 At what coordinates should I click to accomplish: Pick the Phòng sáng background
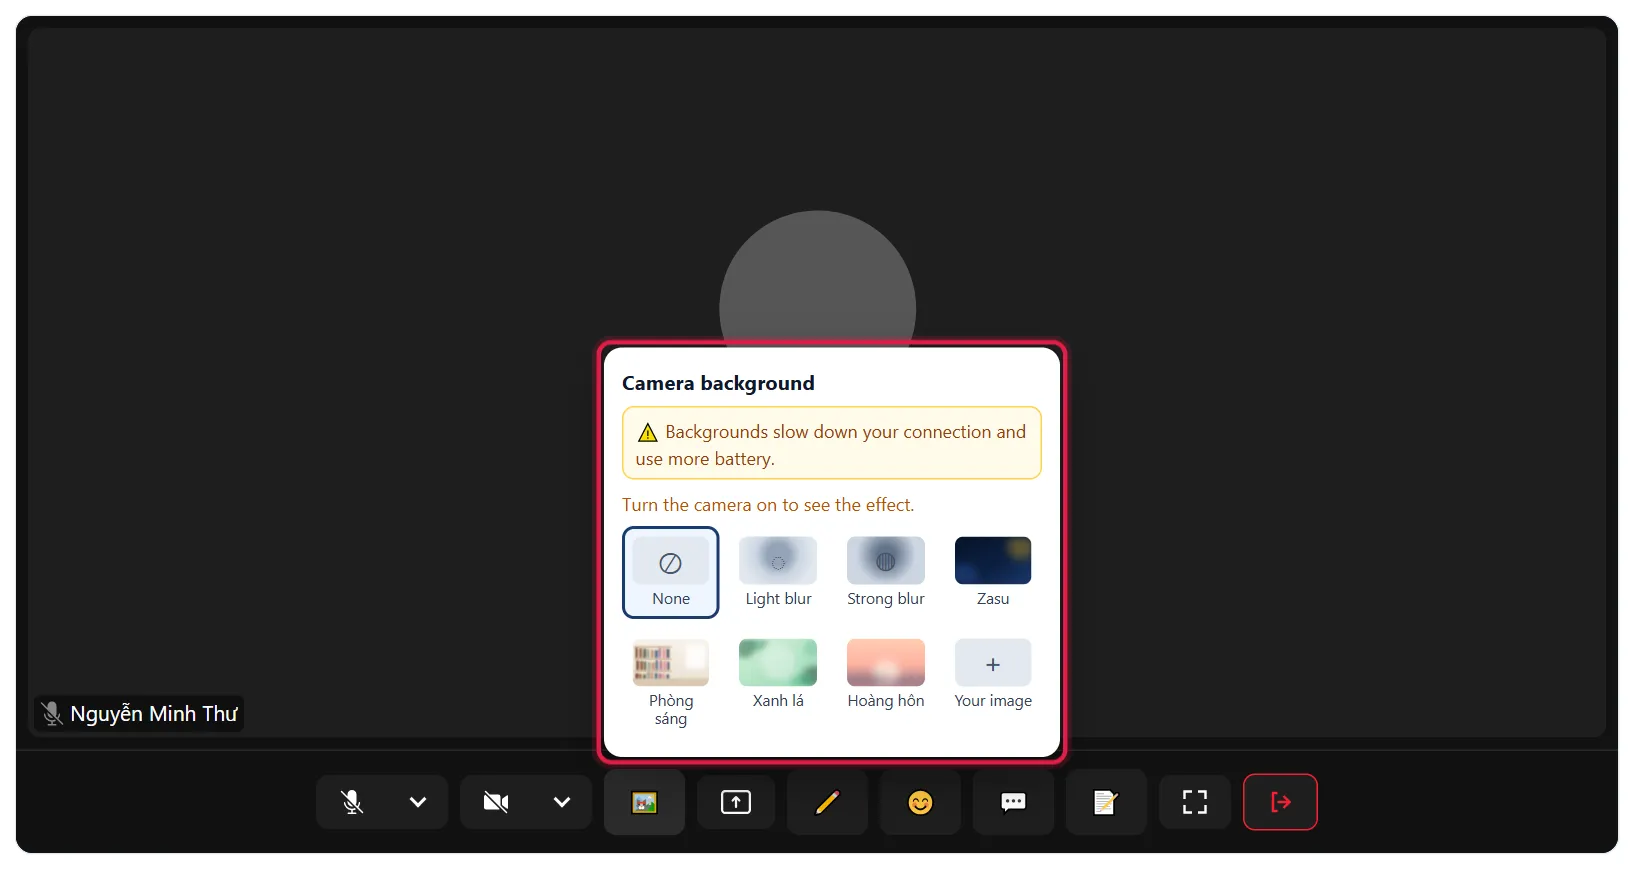coord(671,683)
